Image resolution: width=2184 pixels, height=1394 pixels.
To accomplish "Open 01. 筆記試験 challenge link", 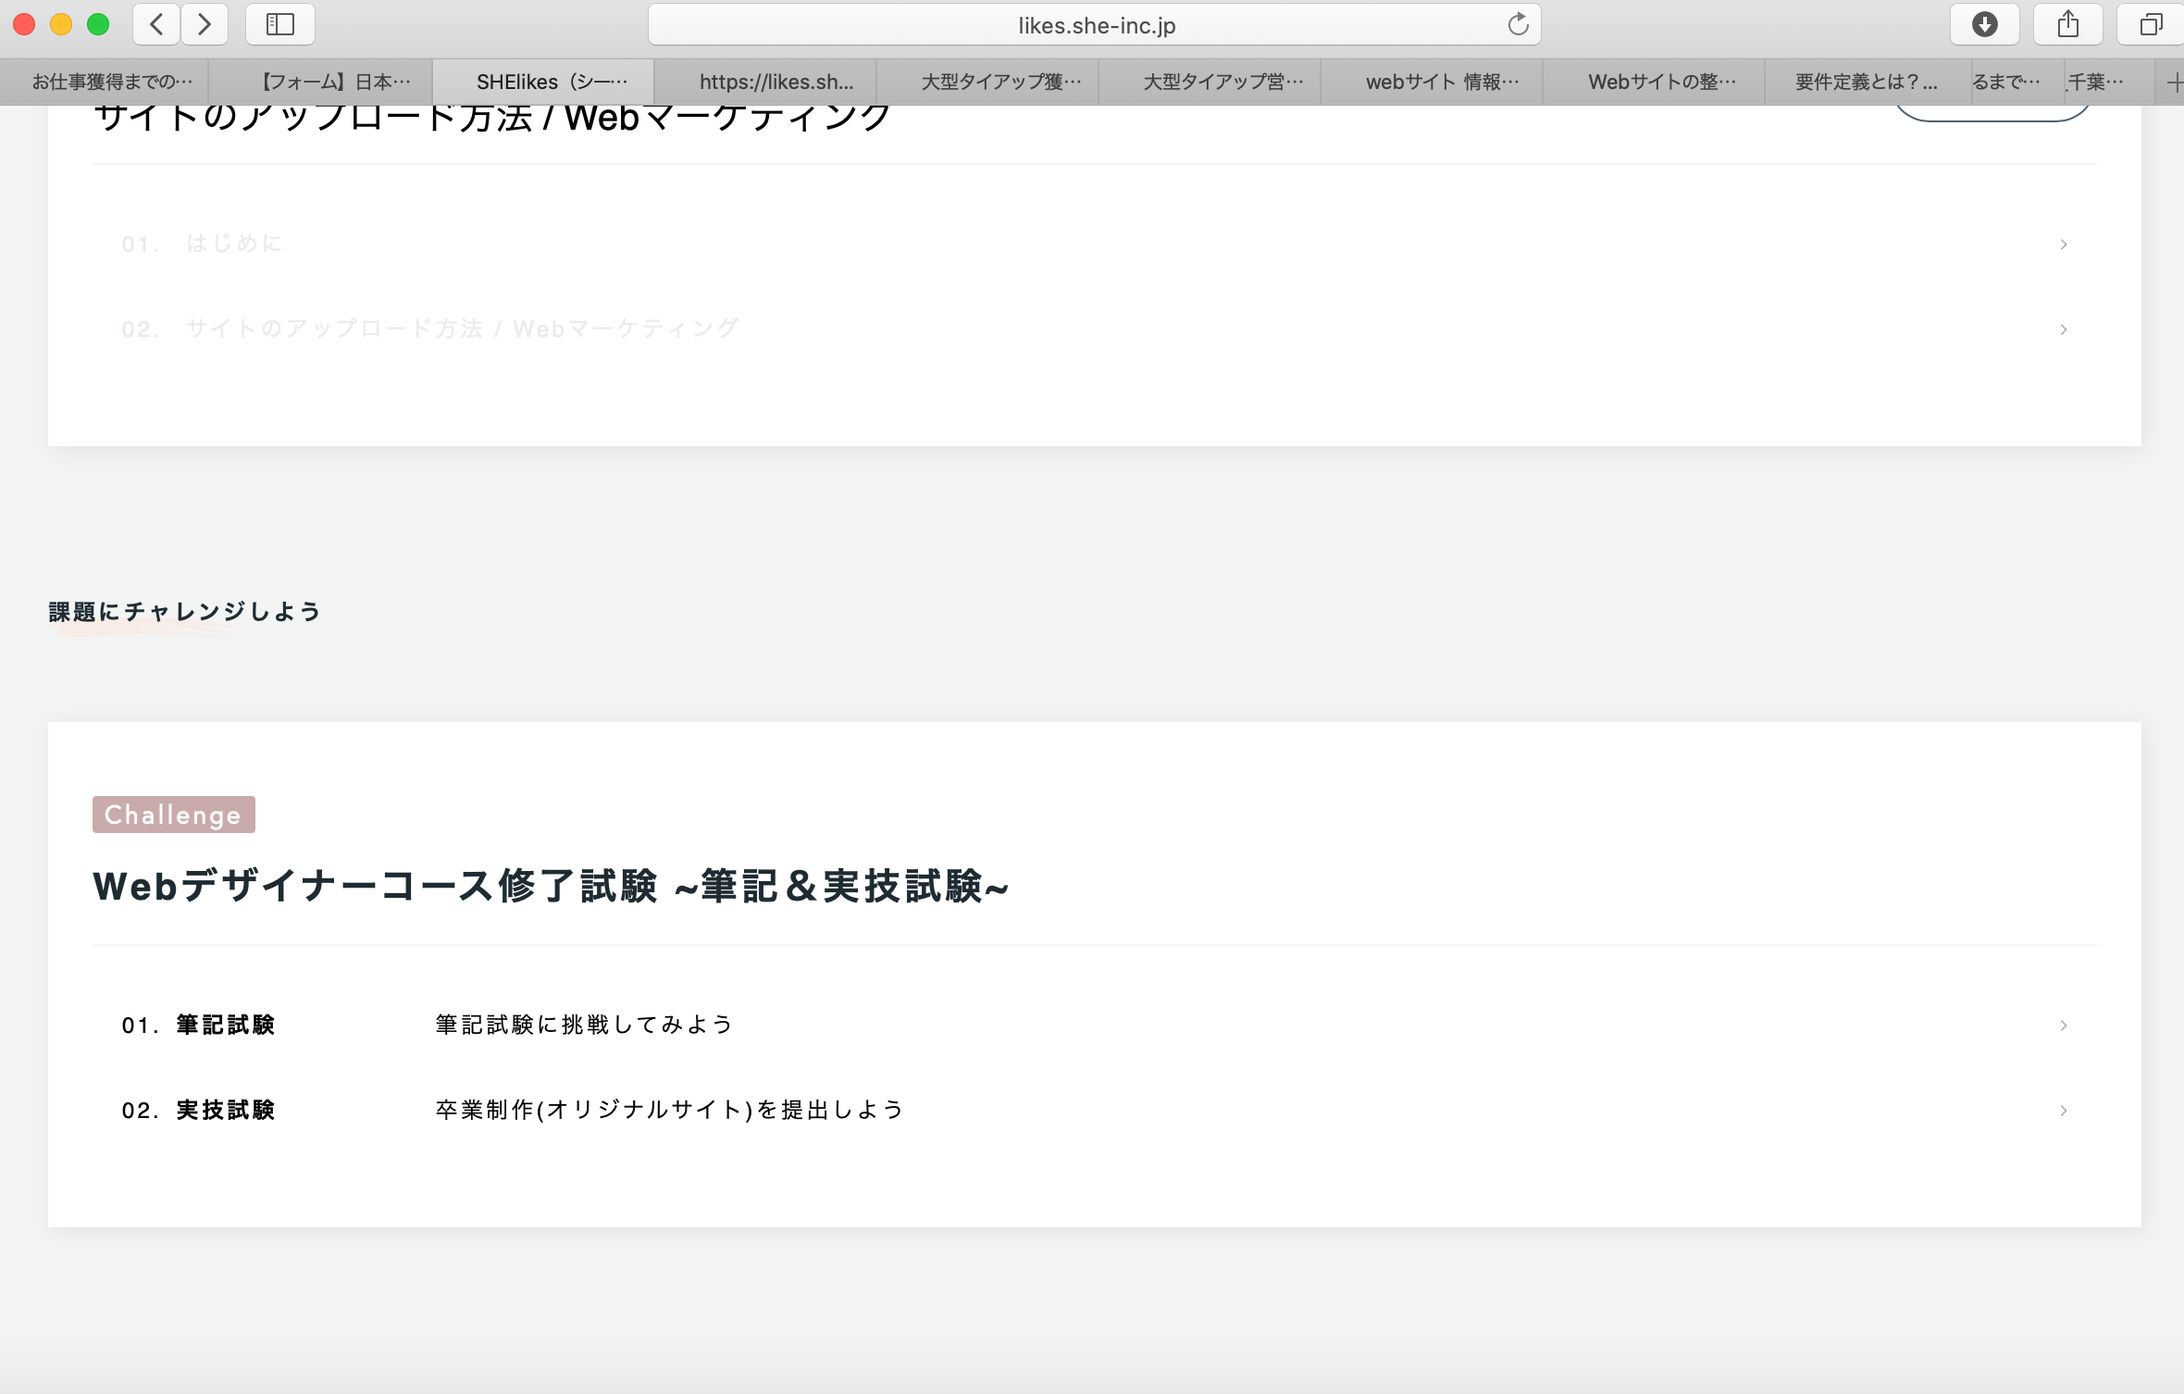I will click(225, 1025).
